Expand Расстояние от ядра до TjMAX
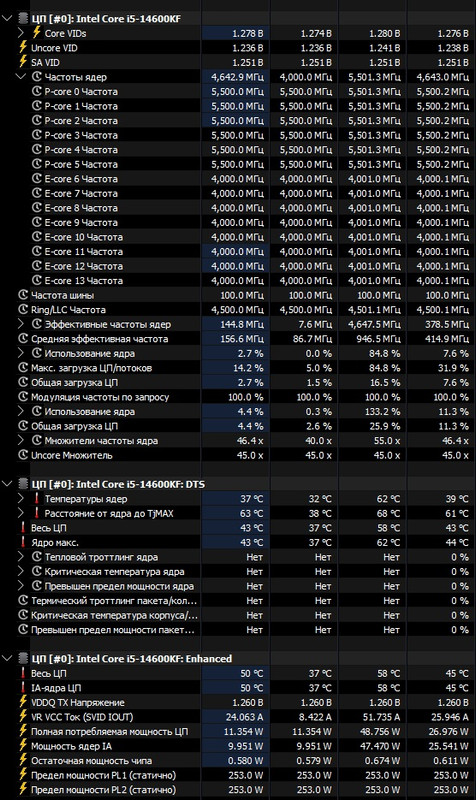 coord(20,513)
